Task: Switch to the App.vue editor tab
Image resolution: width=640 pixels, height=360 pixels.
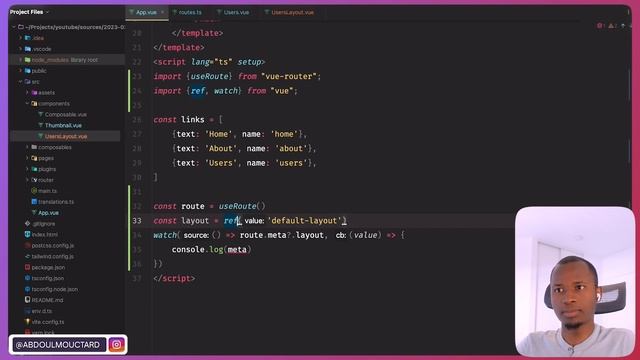Action: [146, 12]
